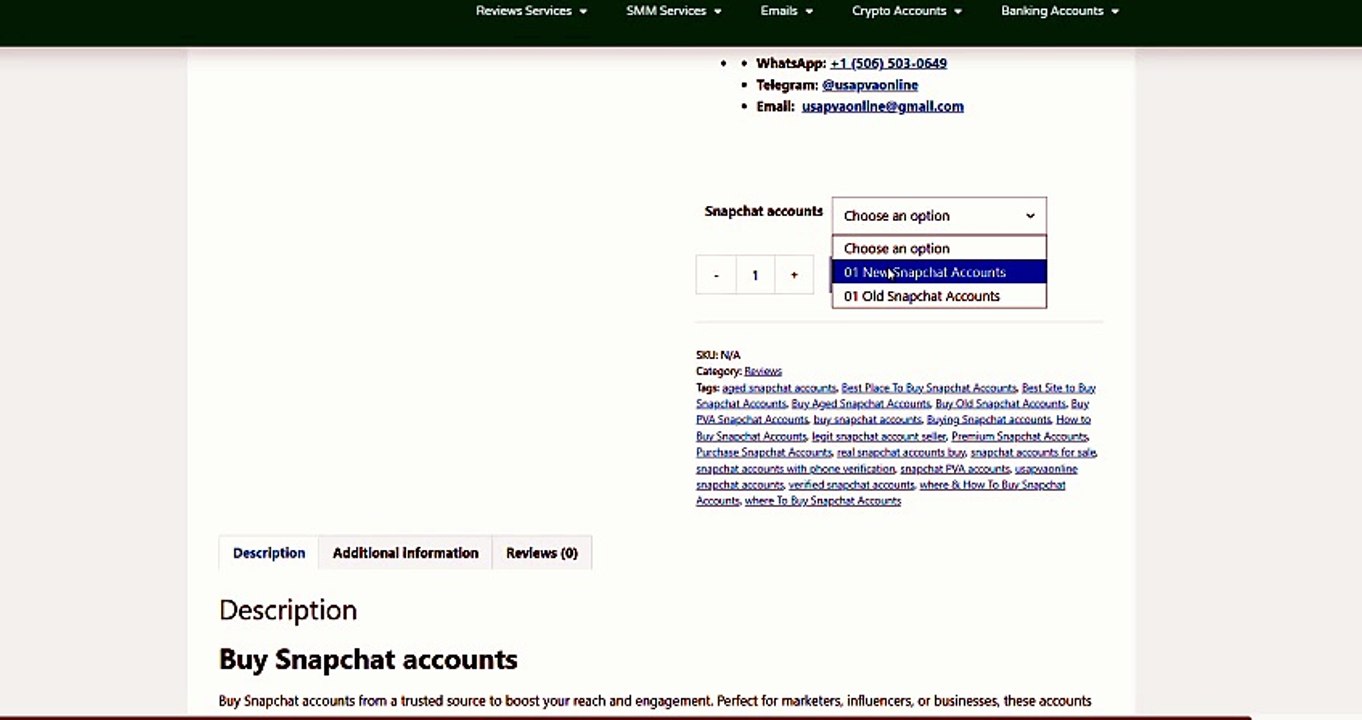1362x720 pixels.
Task: Open the Reviews (0) tab
Action: point(541,553)
